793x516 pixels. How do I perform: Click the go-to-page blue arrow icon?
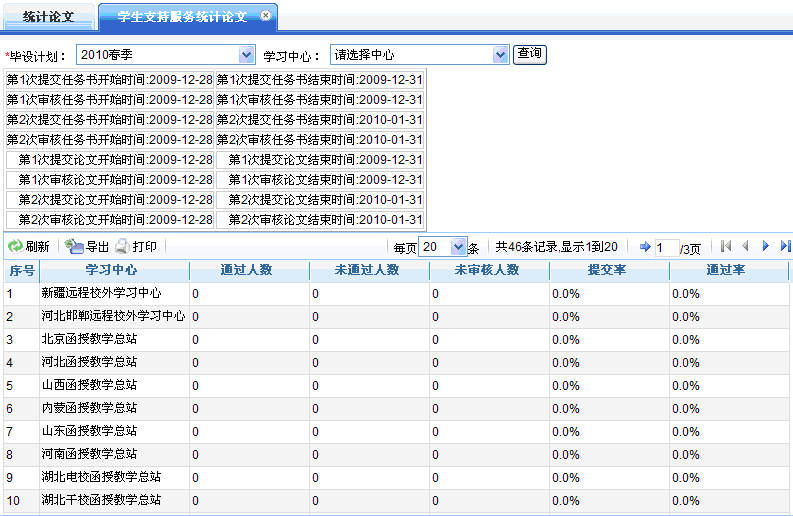pos(645,246)
